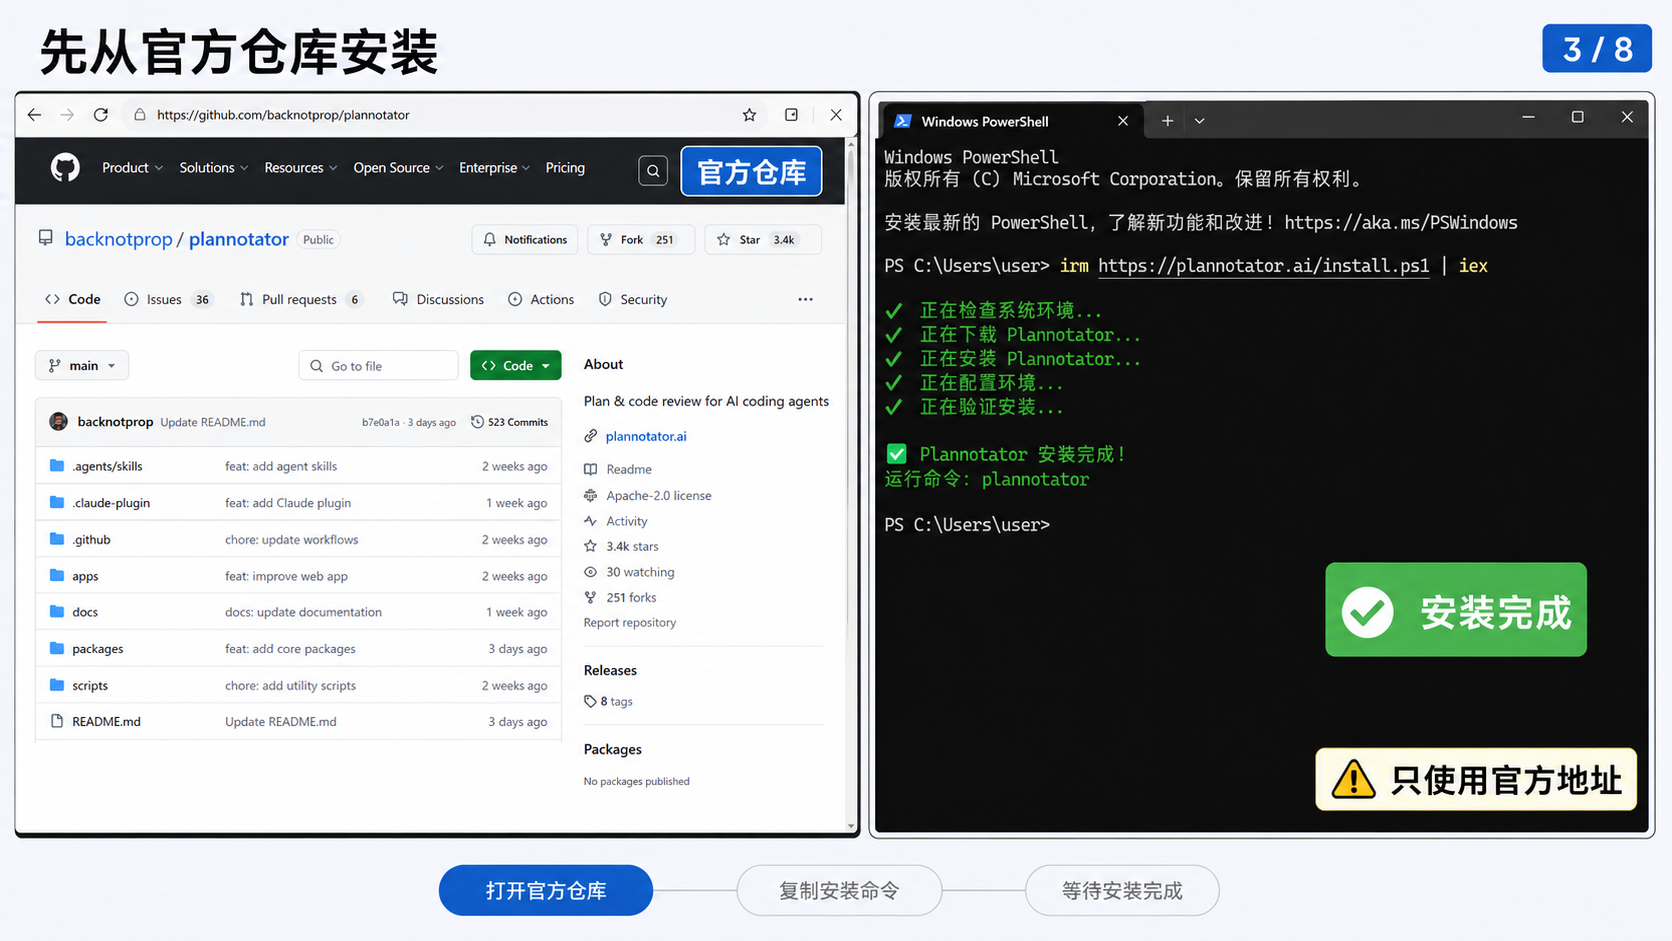
Task: Open the Issues tab
Action: [168, 299]
